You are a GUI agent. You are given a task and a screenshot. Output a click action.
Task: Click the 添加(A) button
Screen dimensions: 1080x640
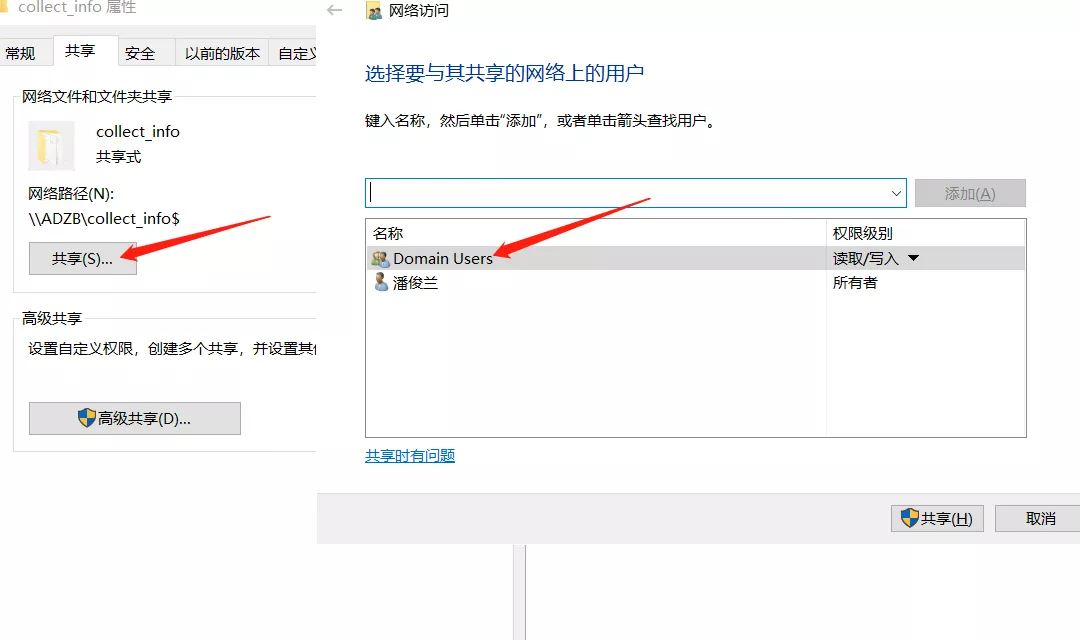pyautogui.click(x=969, y=193)
